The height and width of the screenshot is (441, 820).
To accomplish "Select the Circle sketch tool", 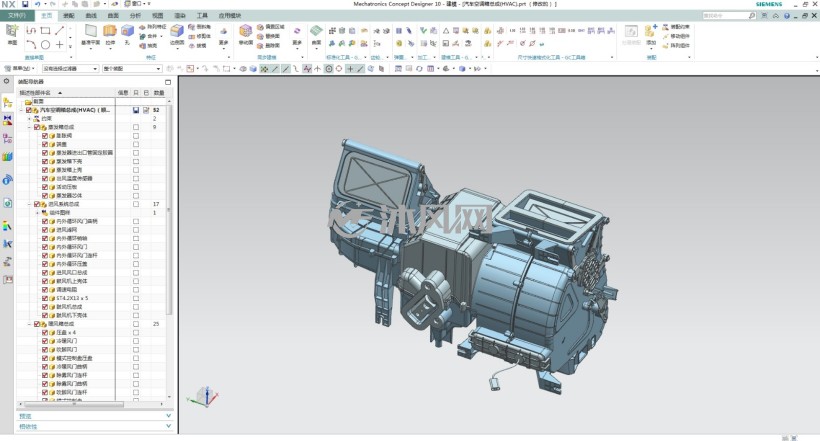I will coord(45,45).
